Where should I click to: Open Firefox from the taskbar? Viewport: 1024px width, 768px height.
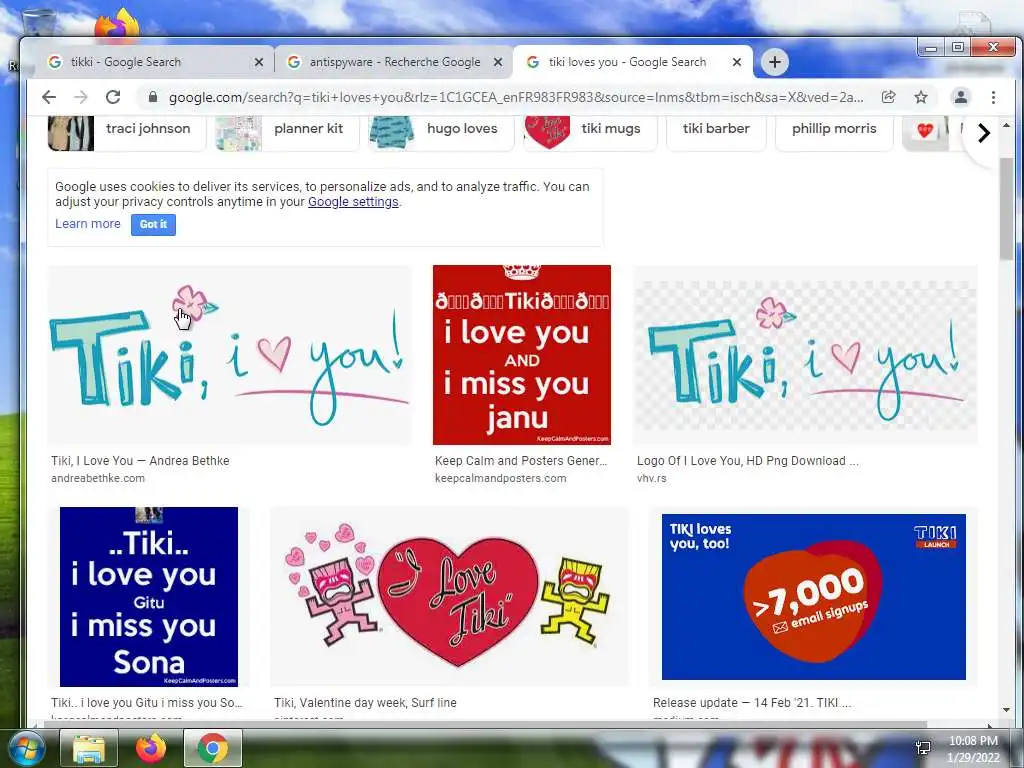point(151,748)
